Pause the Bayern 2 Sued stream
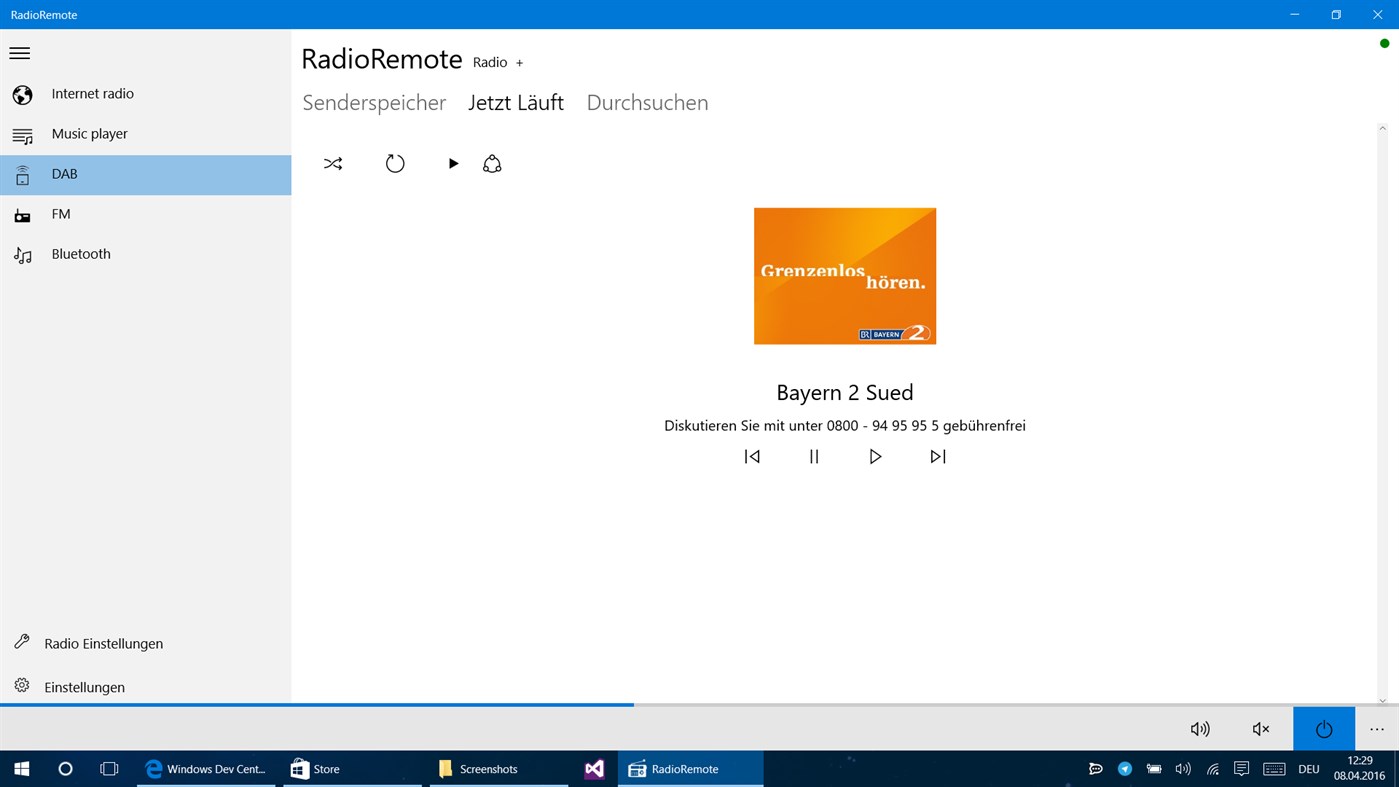Viewport: 1399px width, 787px height. point(814,456)
